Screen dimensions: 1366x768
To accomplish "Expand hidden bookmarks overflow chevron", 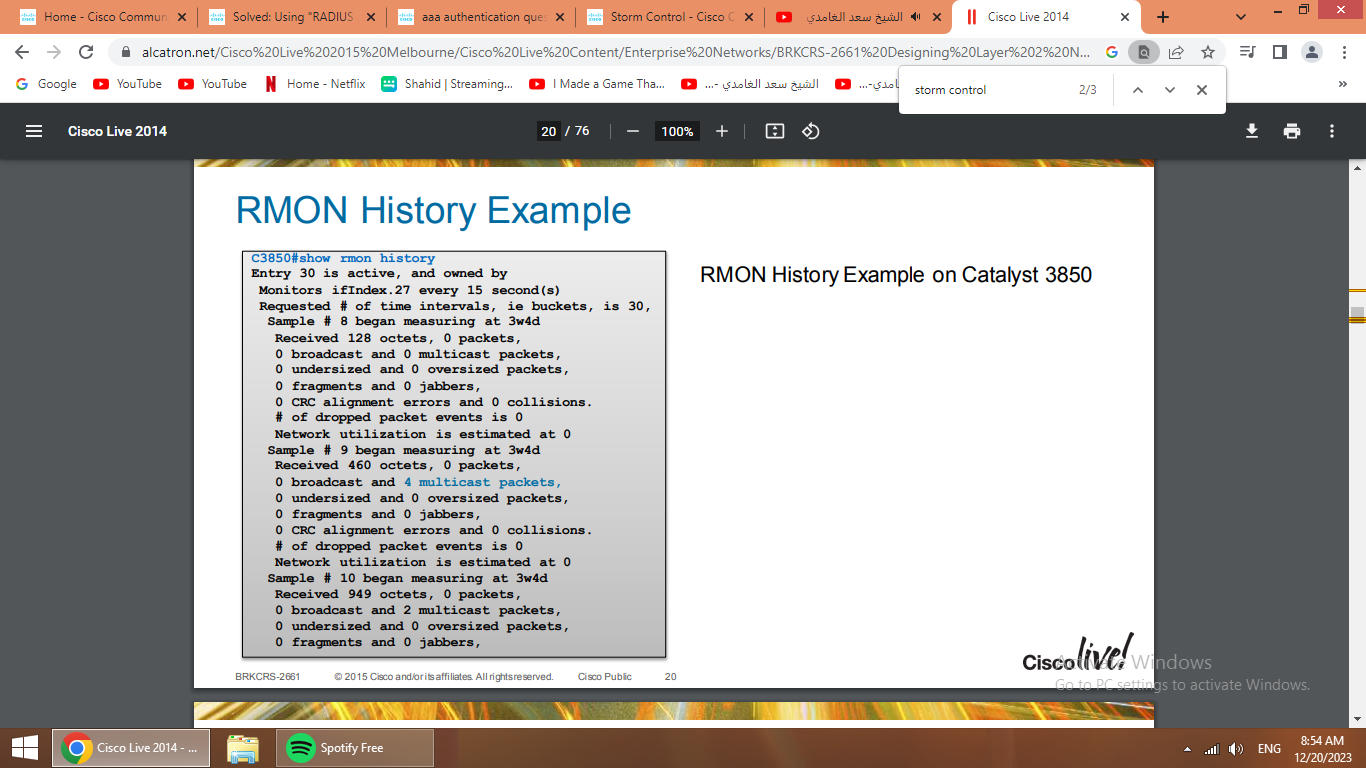I will point(1342,85).
